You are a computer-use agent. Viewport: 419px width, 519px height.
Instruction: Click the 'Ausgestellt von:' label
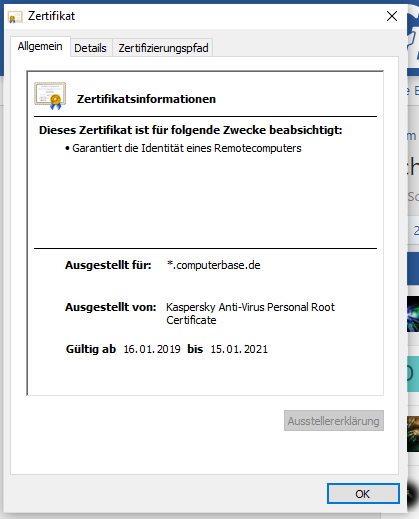coord(111,307)
